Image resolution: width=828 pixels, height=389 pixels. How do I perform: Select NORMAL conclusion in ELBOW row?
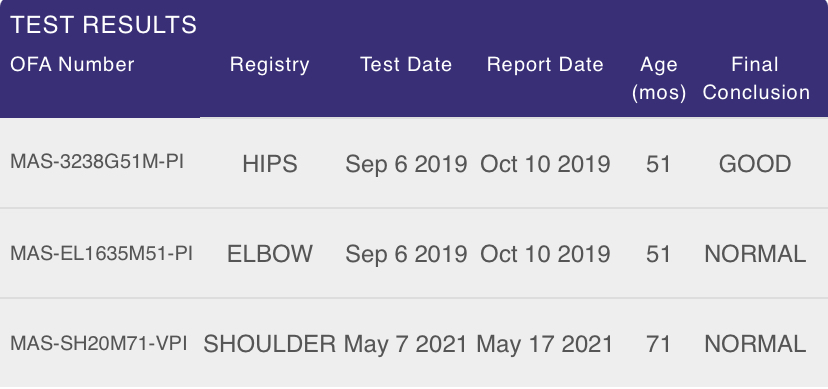point(755,254)
